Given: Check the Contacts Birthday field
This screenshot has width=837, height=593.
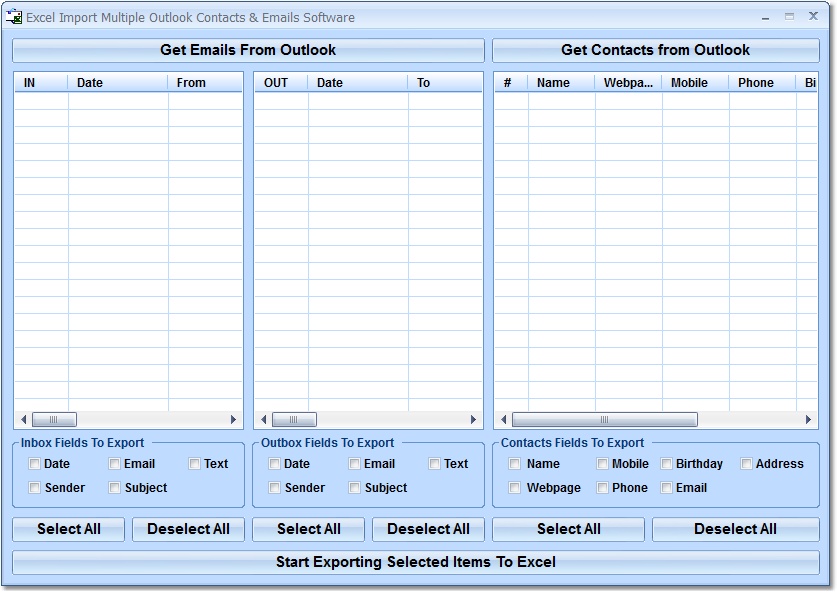Looking at the screenshot, I should coord(666,463).
